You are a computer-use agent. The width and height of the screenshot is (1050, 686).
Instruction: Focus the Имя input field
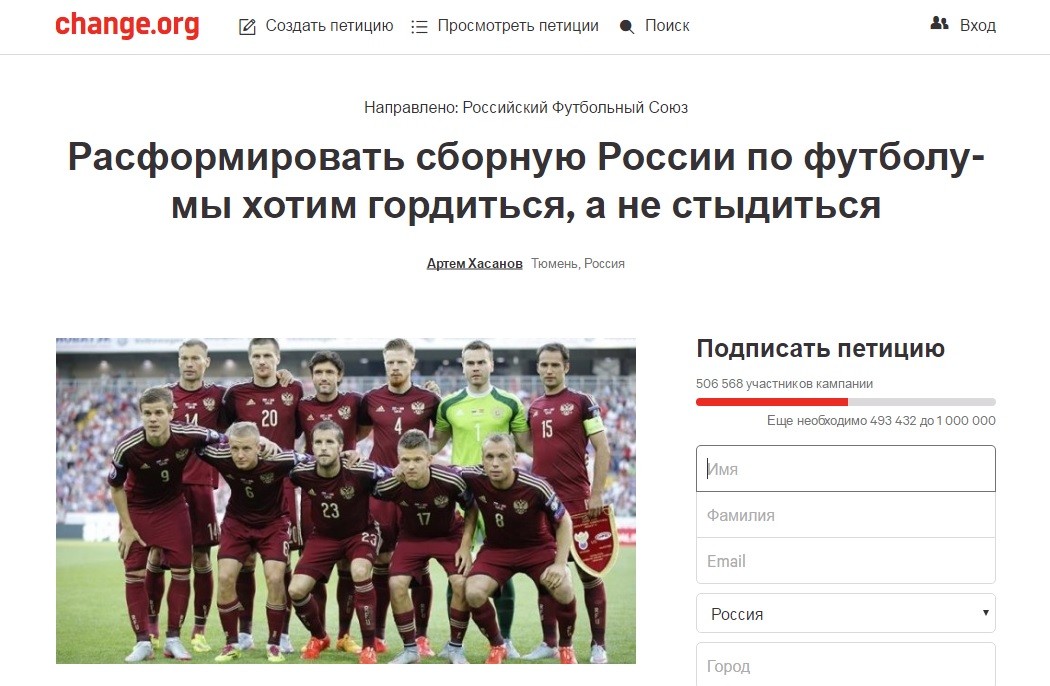(846, 468)
